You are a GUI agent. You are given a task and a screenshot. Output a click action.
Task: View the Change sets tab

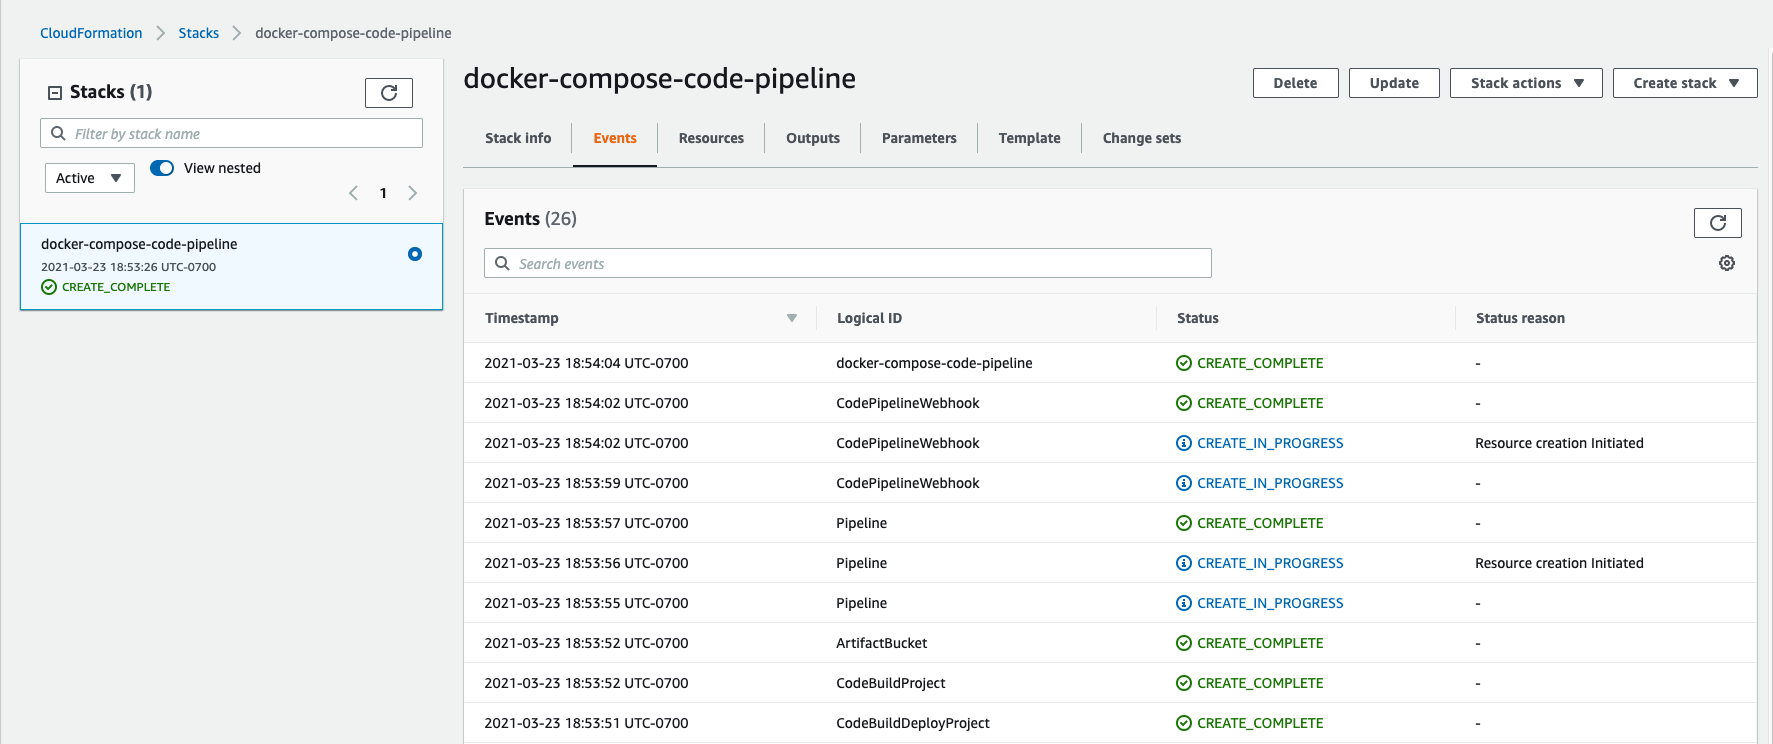[1142, 138]
